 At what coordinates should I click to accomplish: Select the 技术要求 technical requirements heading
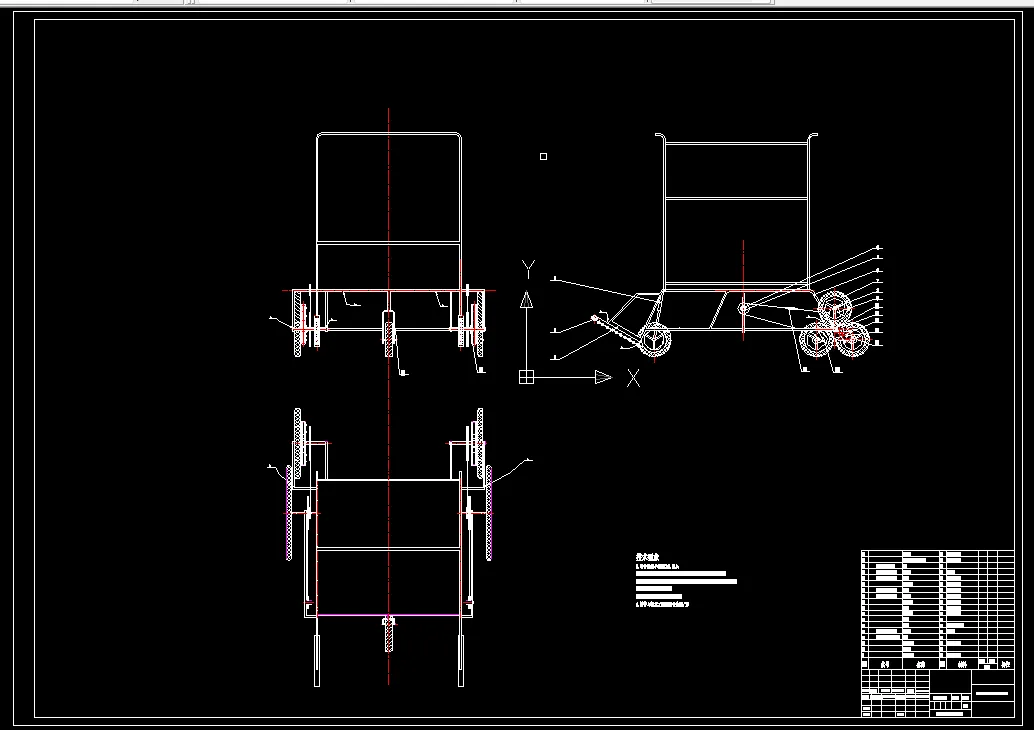point(647,557)
